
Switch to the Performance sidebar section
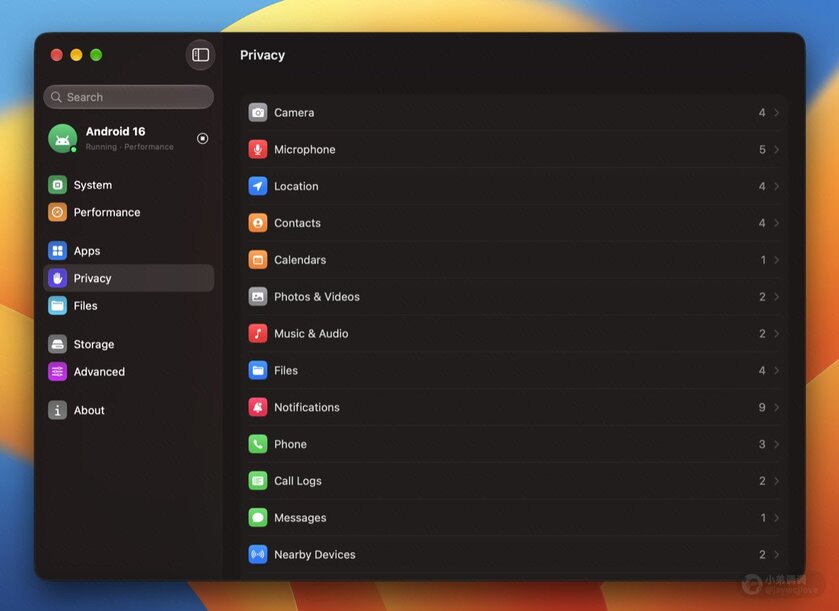pyautogui.click(x=128, y=212)
